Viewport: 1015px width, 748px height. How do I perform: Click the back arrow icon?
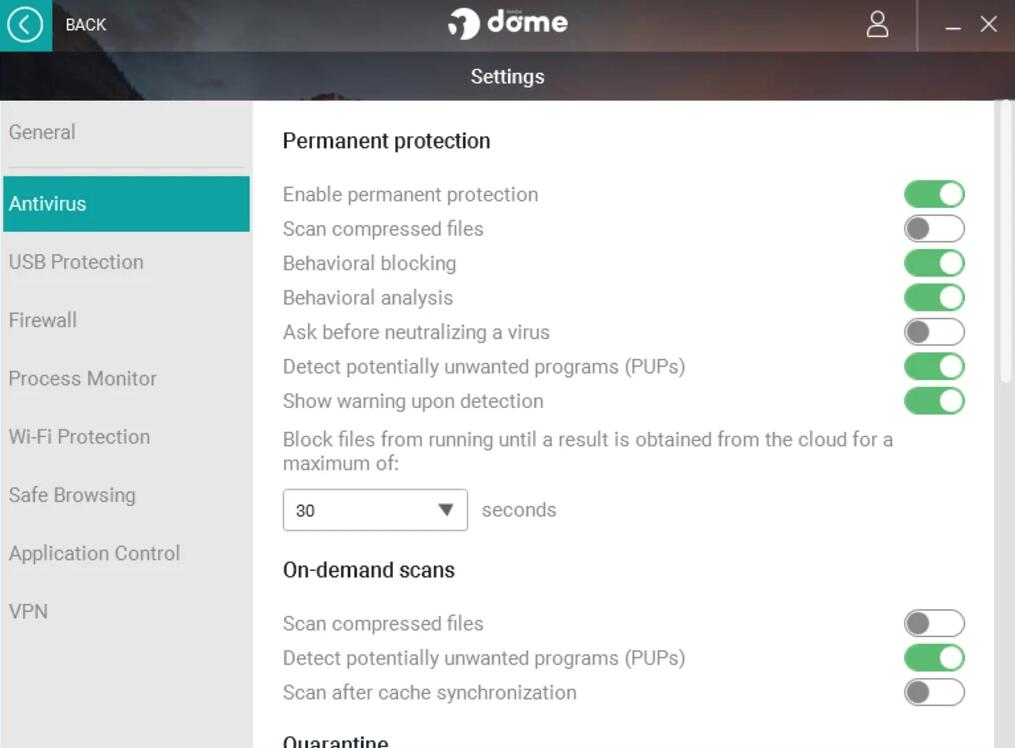tap(25, 25)
